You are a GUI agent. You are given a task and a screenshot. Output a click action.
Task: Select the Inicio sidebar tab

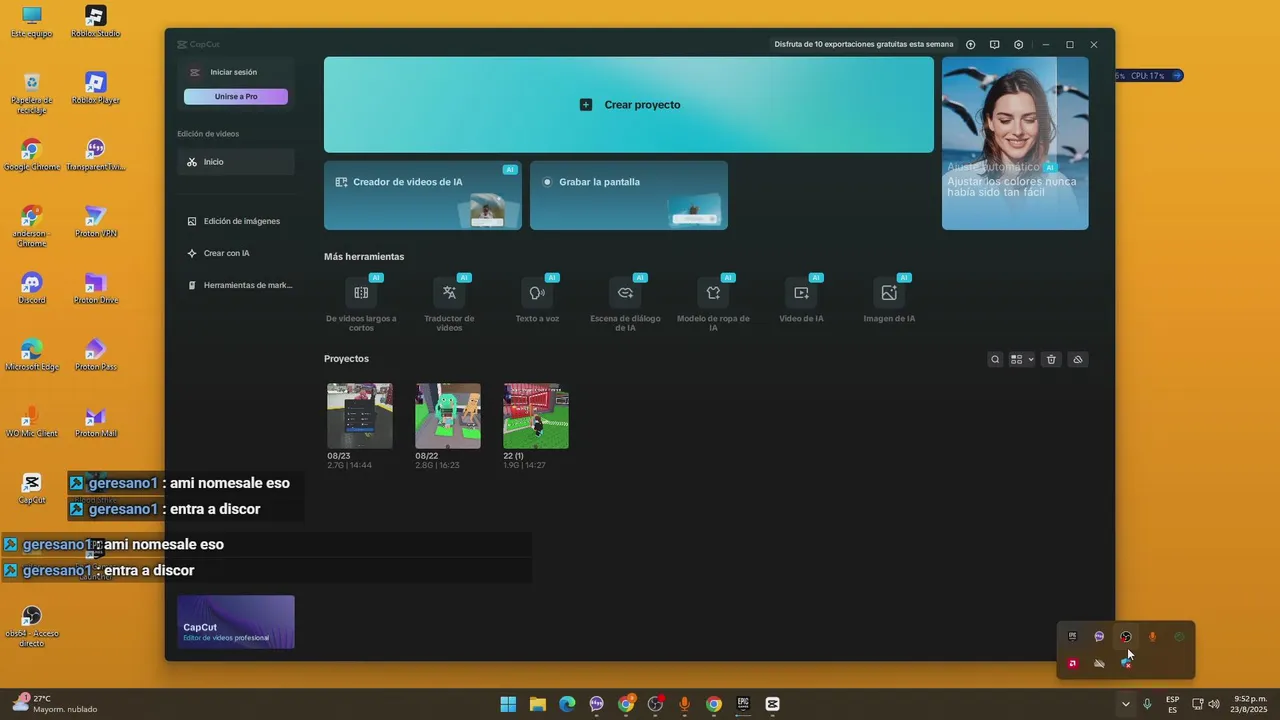click(236, 162)
